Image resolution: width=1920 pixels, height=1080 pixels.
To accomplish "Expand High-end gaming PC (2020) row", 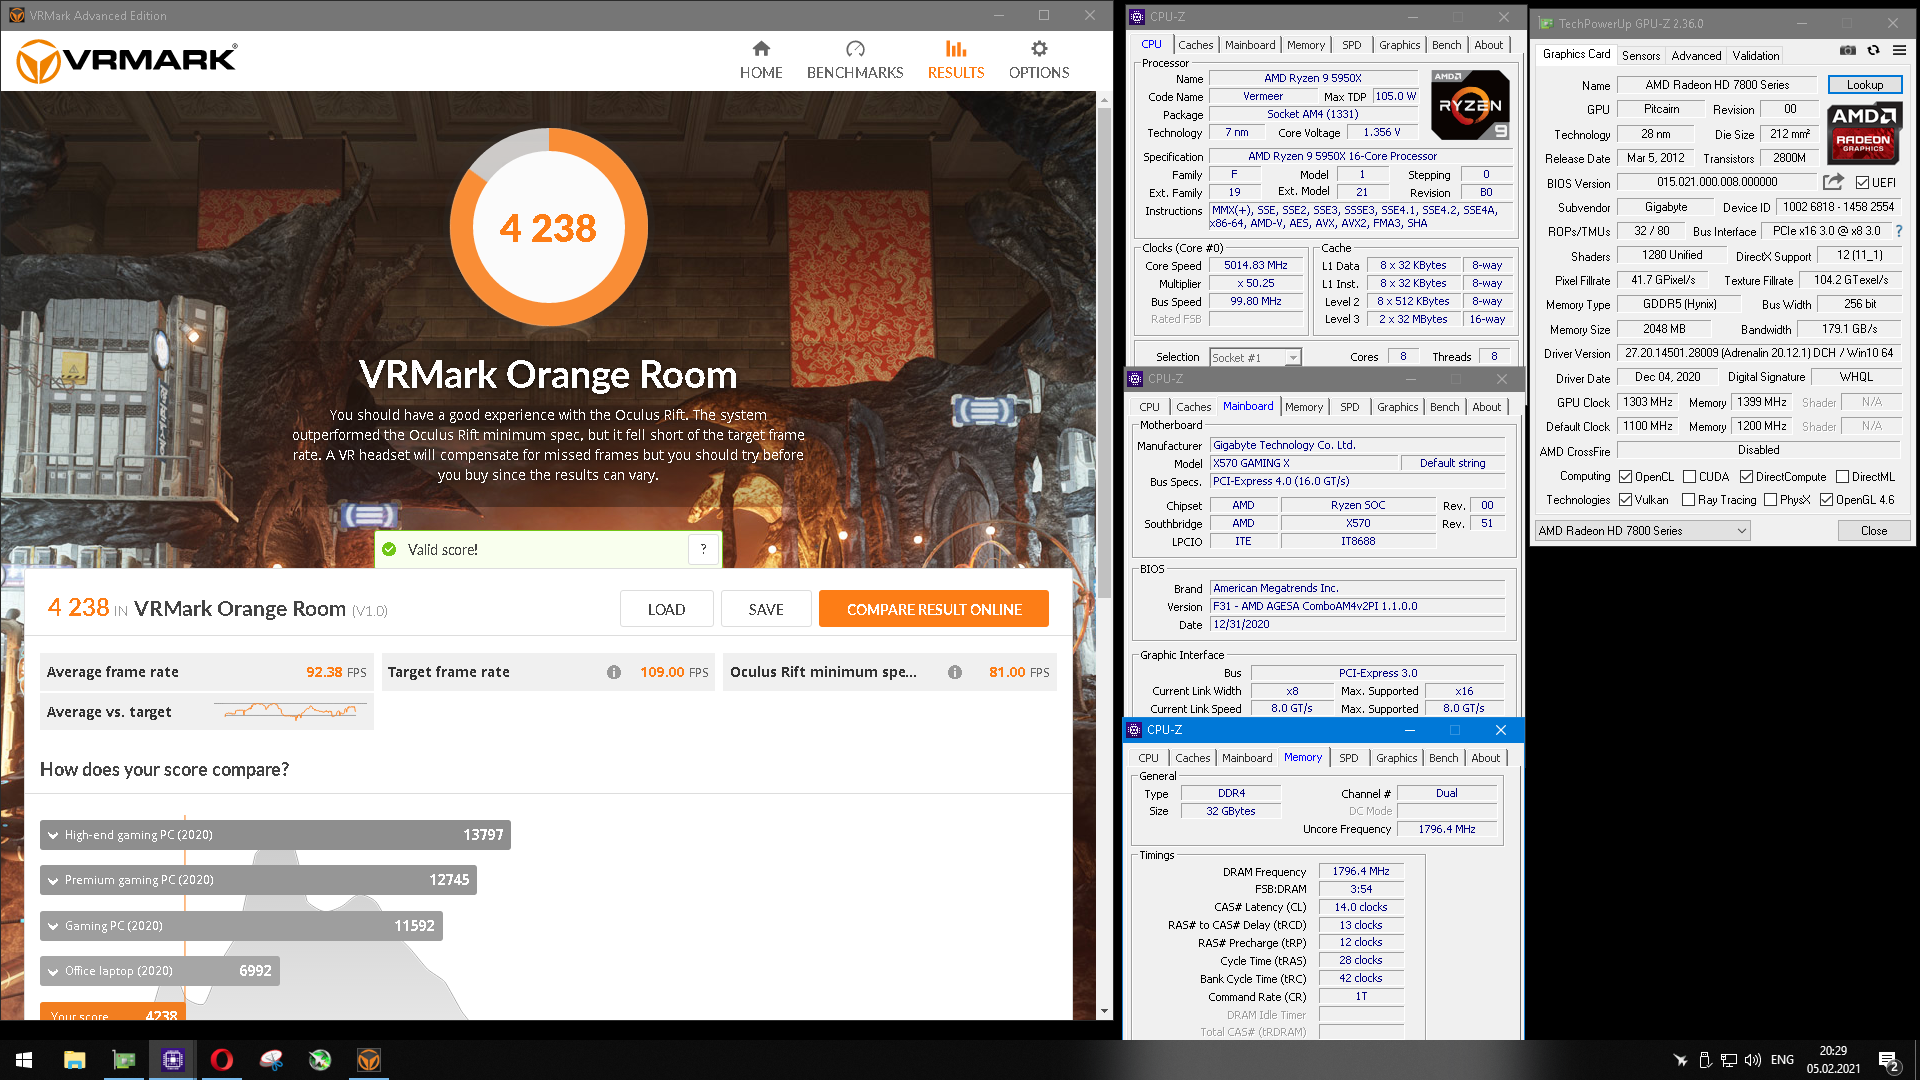I will coord(275,835).
